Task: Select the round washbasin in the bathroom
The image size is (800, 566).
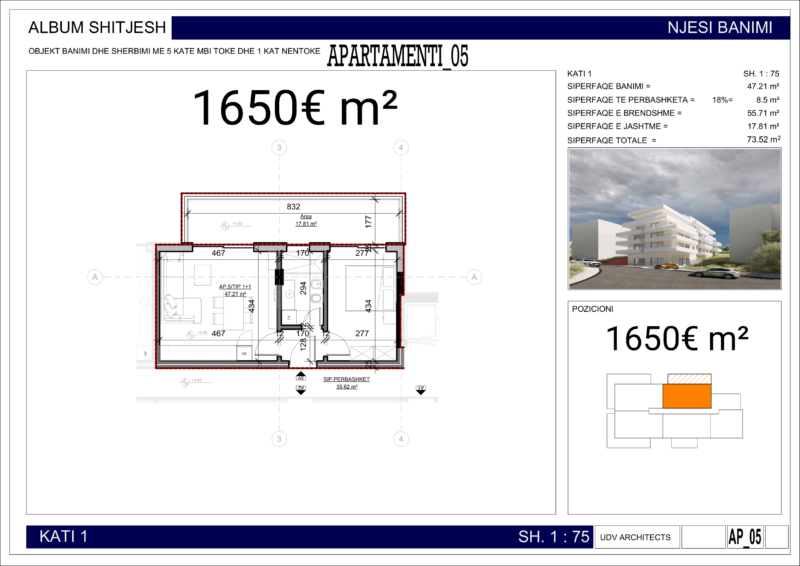Action: [289, 293]
